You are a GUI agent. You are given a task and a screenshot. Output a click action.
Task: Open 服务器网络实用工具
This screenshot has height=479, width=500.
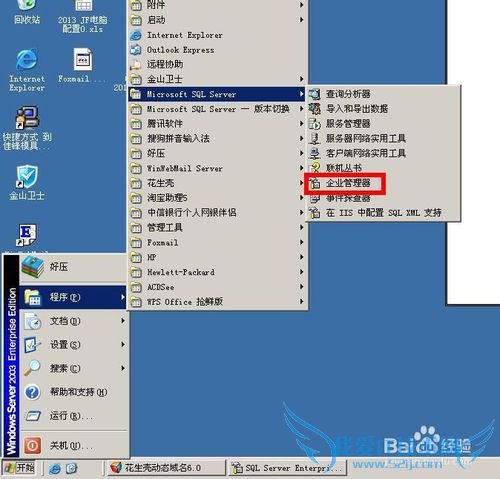[384, 138]
